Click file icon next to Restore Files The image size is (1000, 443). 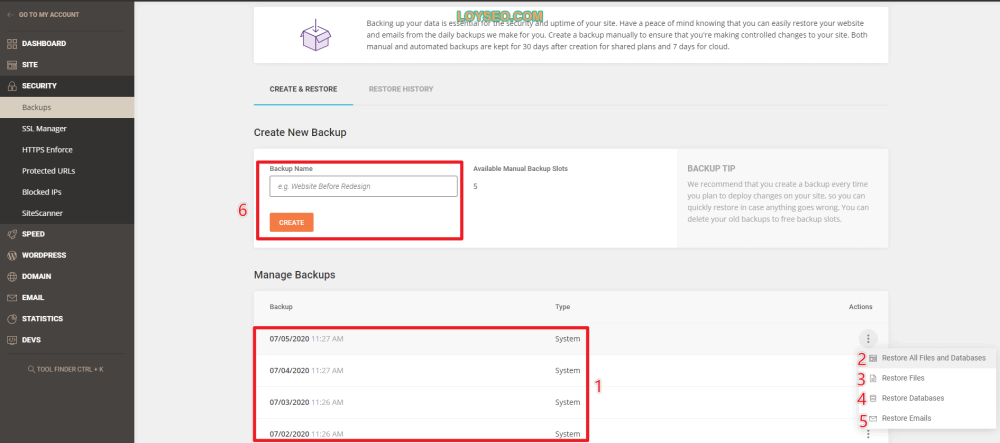click(873, 378)
